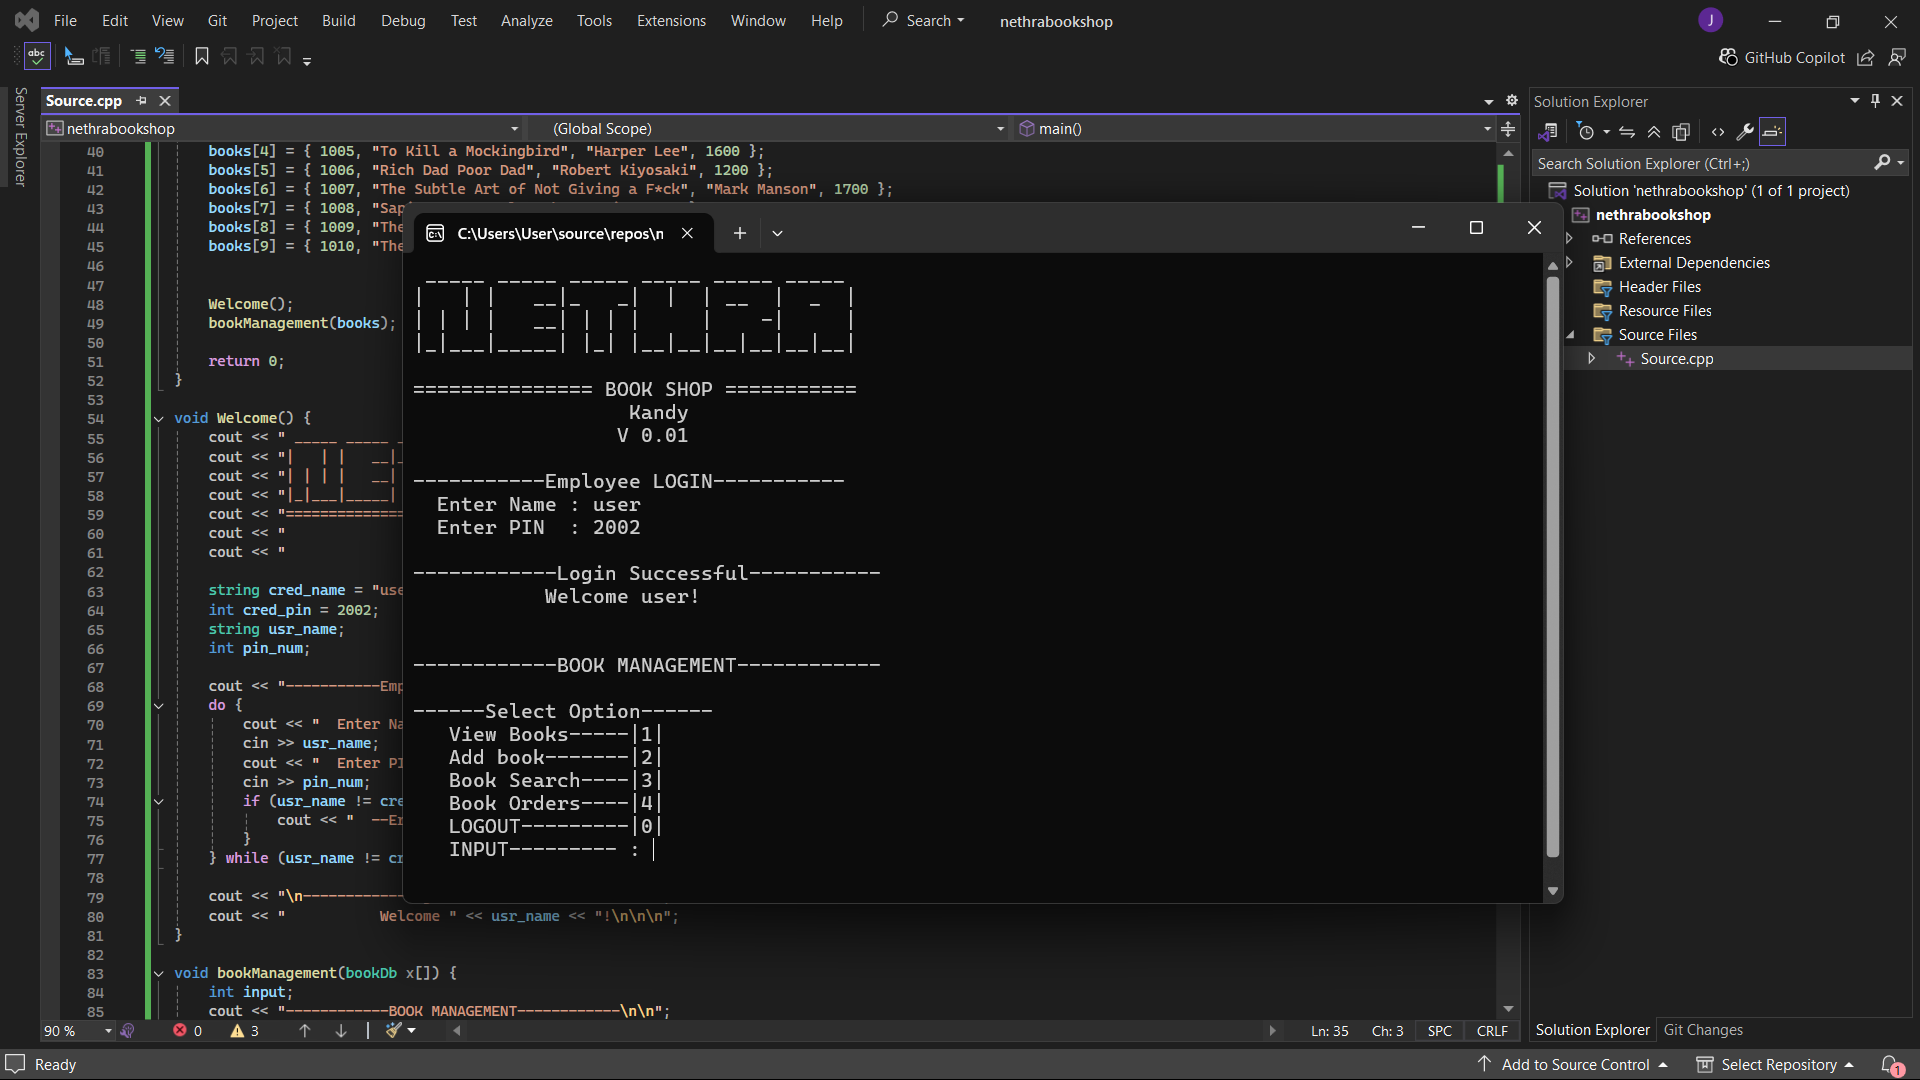Click Collapse All in Solution Explorer toolbar
Screen dimensions: 1920x1080
[1654, 132]
